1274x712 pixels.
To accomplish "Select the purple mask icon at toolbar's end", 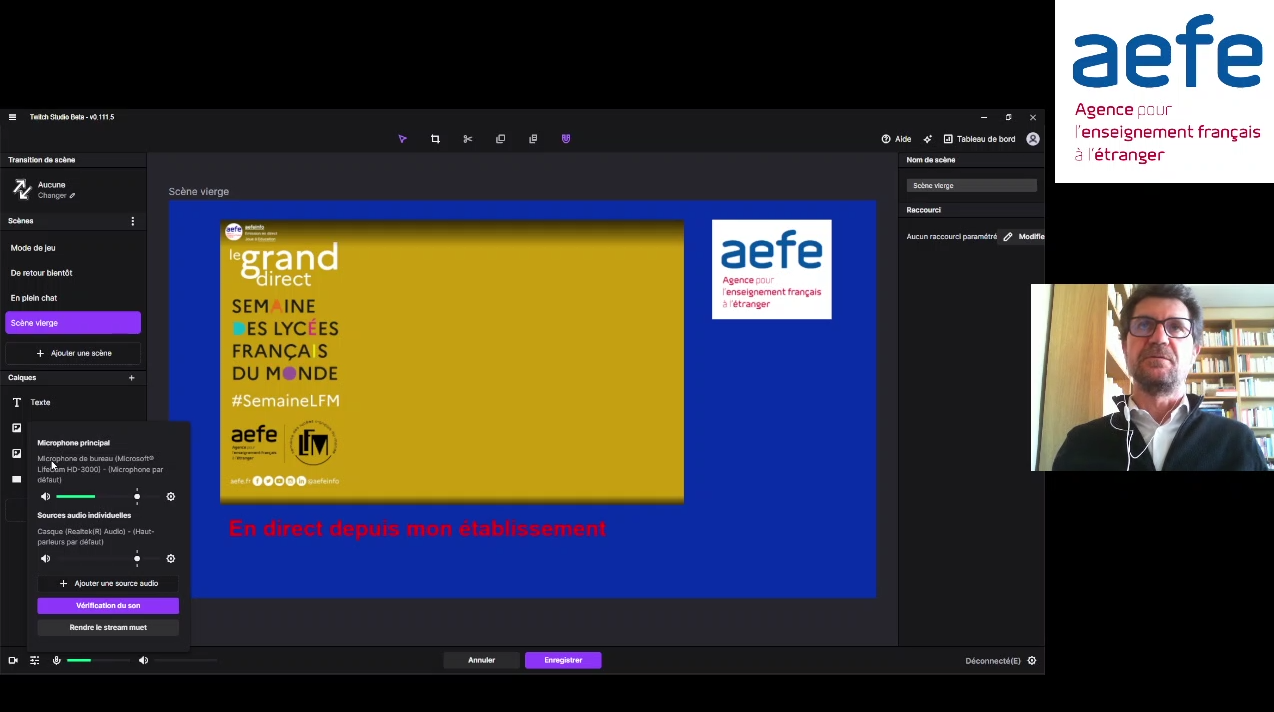I will pos(565,138).
